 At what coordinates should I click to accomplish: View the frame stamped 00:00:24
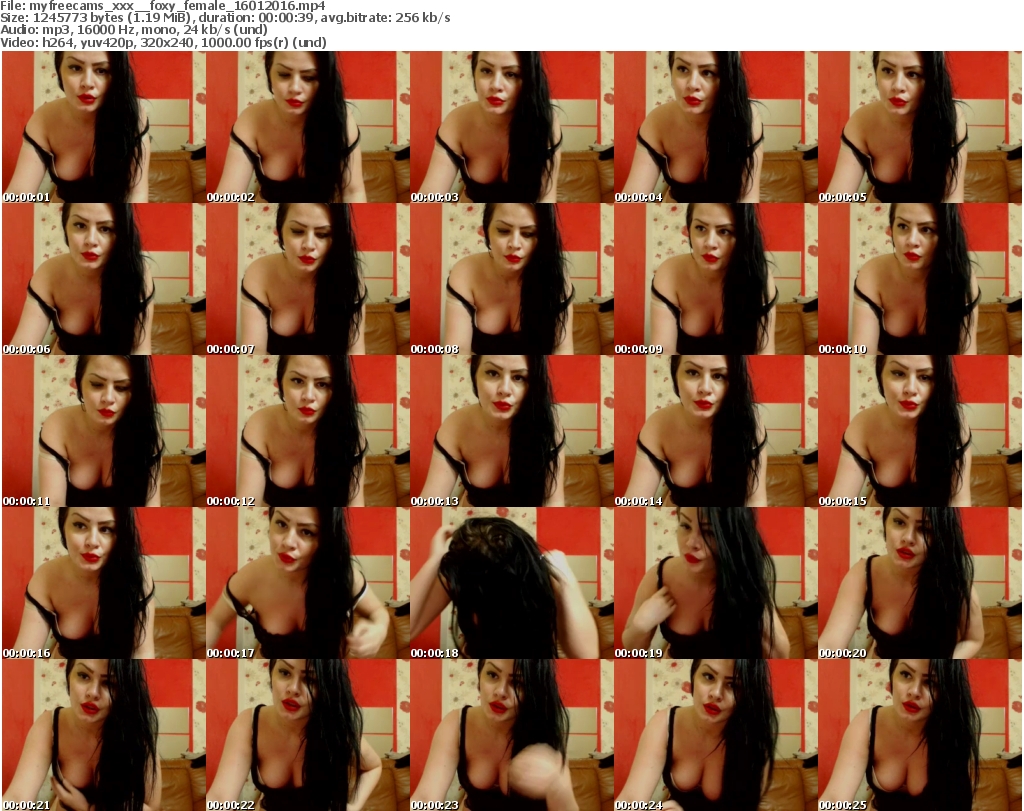715,735
